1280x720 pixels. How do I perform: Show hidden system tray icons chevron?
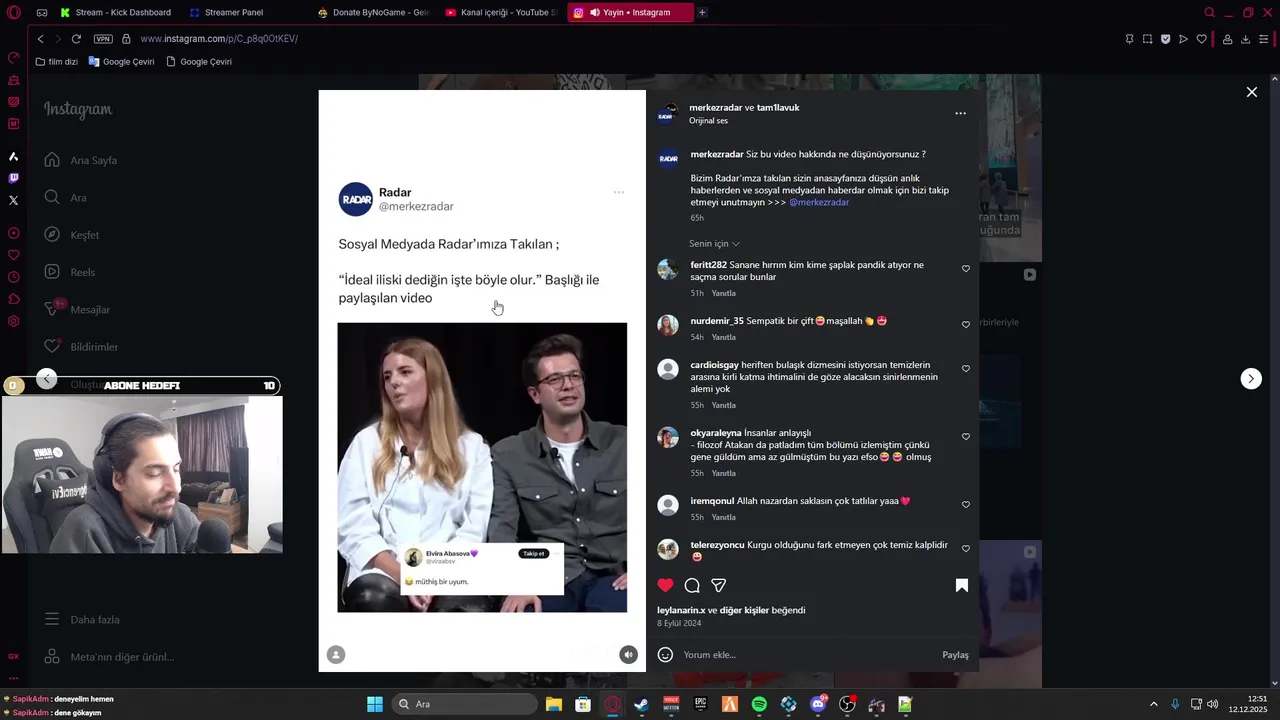coord(1153,705)
